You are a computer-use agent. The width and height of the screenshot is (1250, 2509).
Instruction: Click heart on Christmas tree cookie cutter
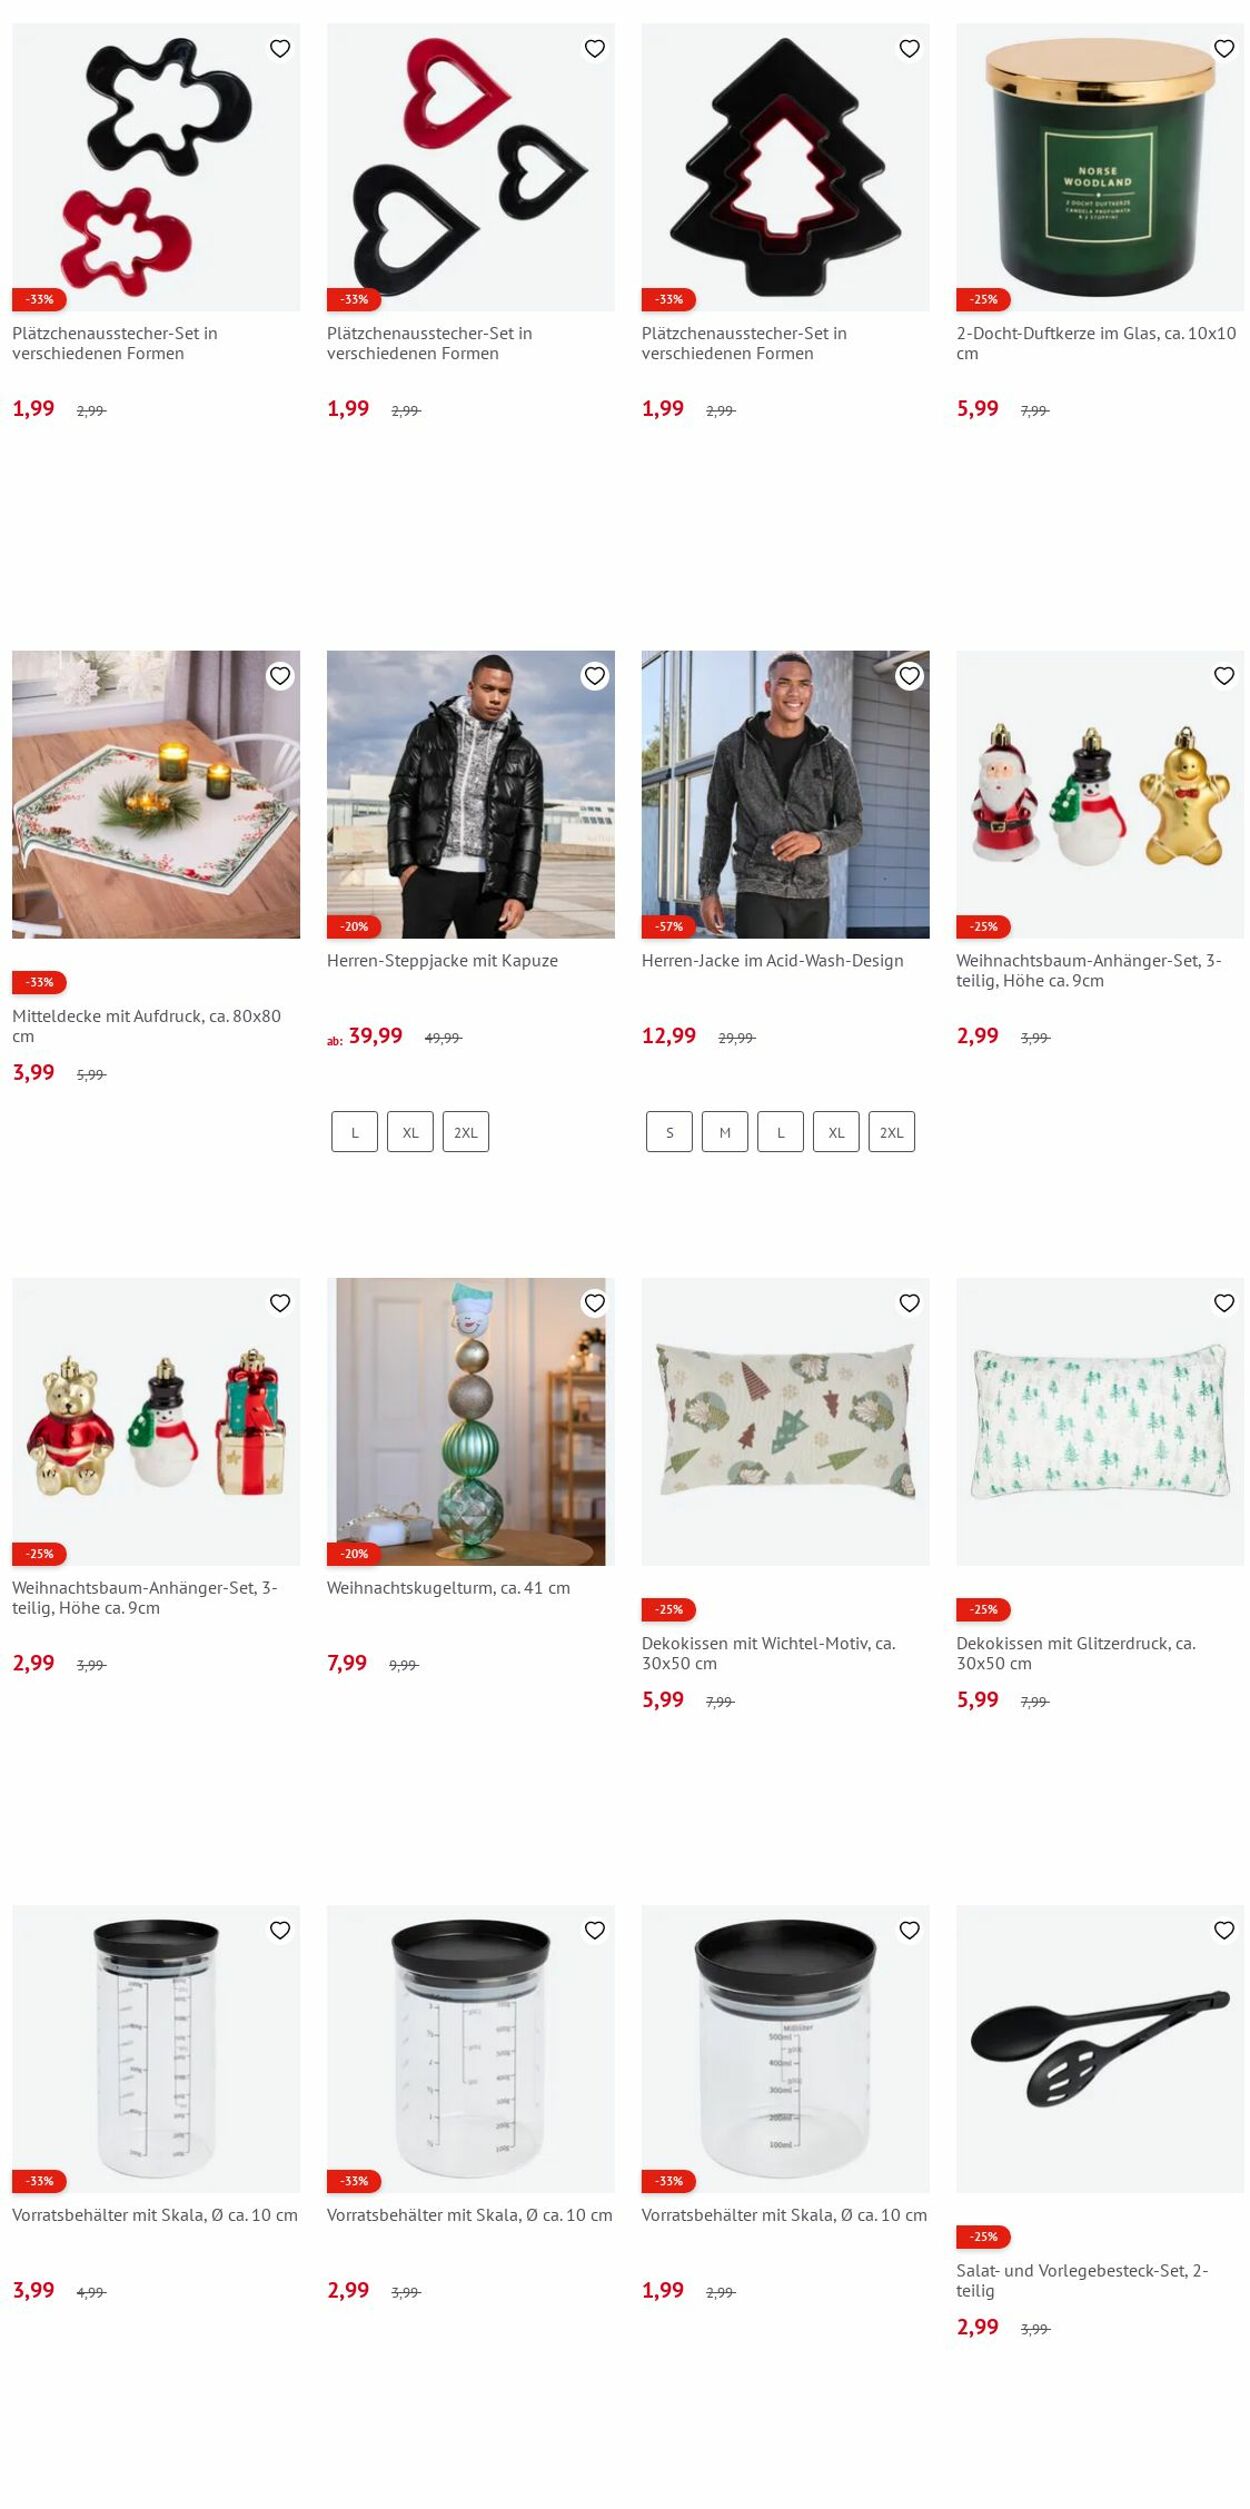(909, 48)
